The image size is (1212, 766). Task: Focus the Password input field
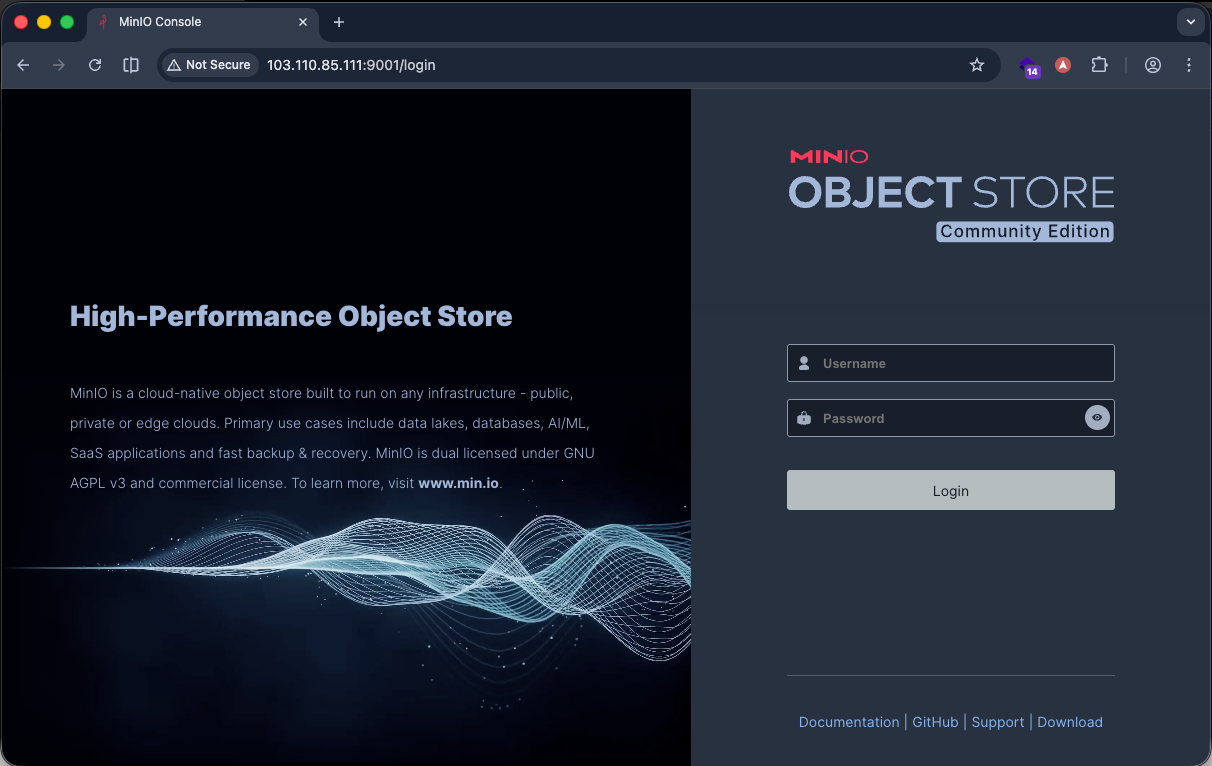point(950,418)
